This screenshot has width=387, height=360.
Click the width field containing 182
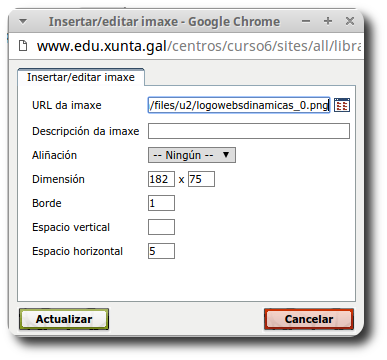(161, 179)
